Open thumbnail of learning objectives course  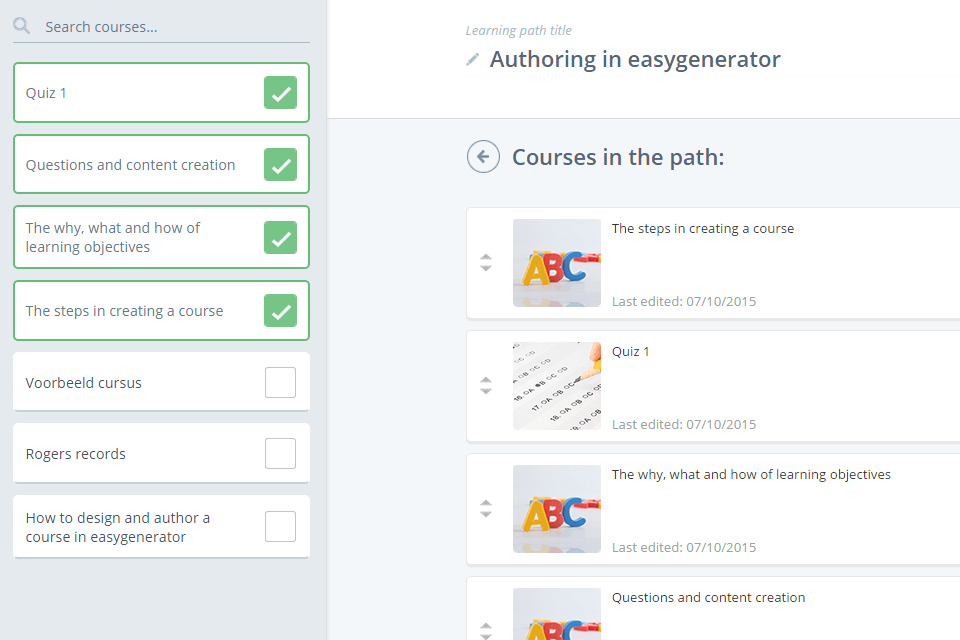click(557, 509)
